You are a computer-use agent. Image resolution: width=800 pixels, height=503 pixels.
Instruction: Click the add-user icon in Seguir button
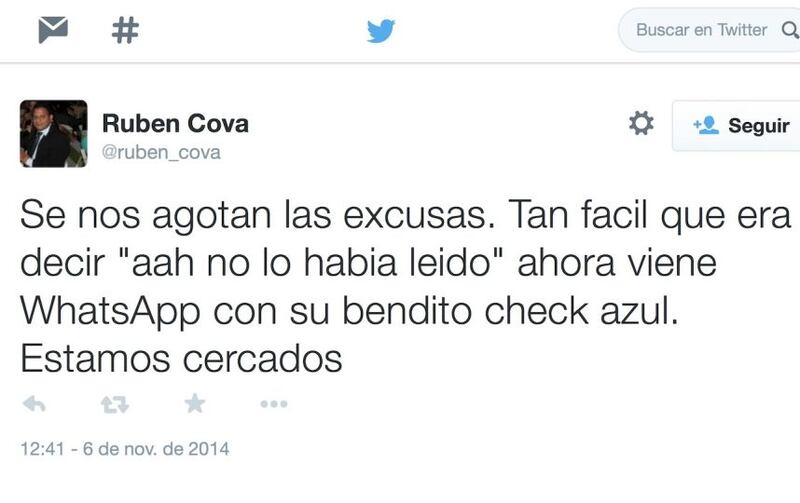point(706,125)
